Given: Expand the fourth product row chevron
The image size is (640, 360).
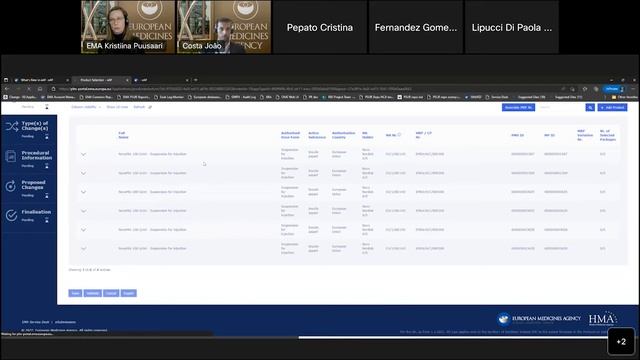Looking at the screenshot, I should (83, 211).
